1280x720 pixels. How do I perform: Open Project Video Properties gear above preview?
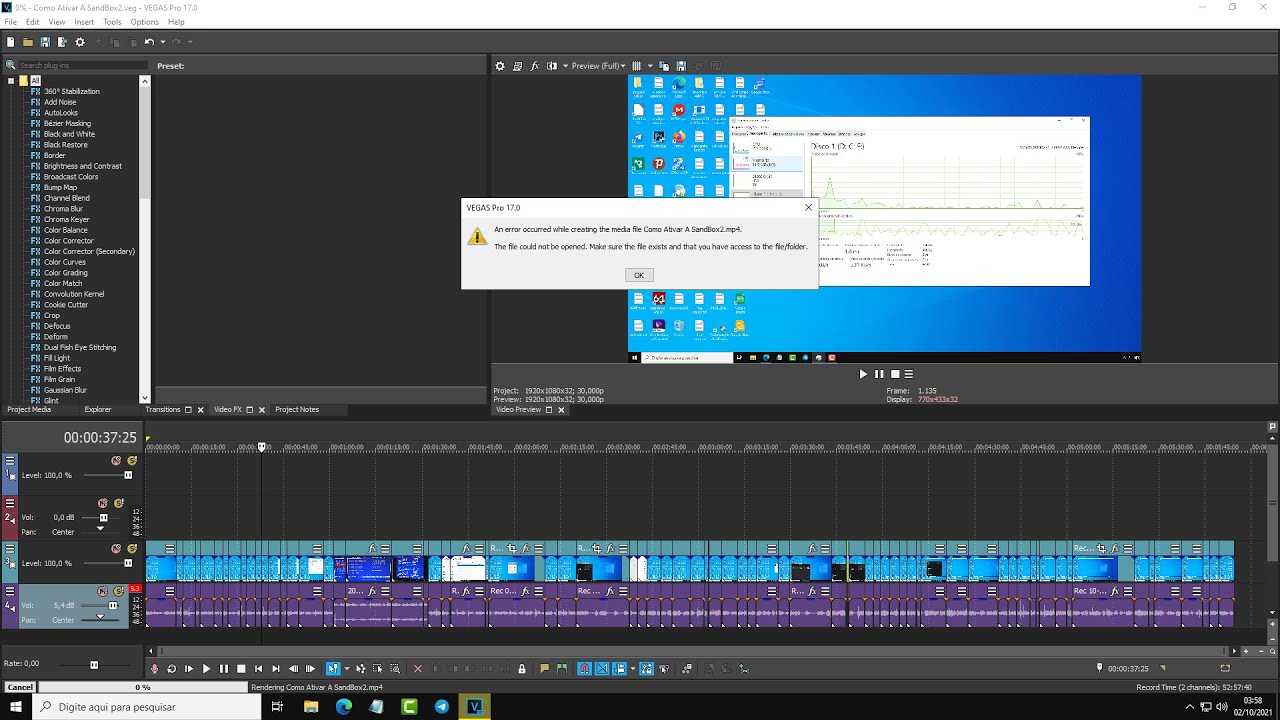point(500,66)
